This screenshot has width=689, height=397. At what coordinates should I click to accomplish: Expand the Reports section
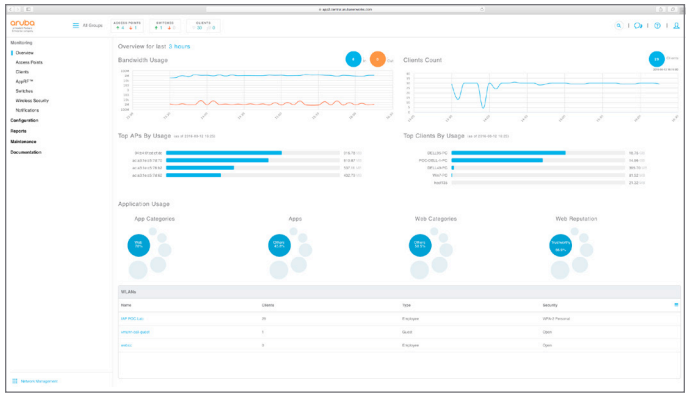18,131
